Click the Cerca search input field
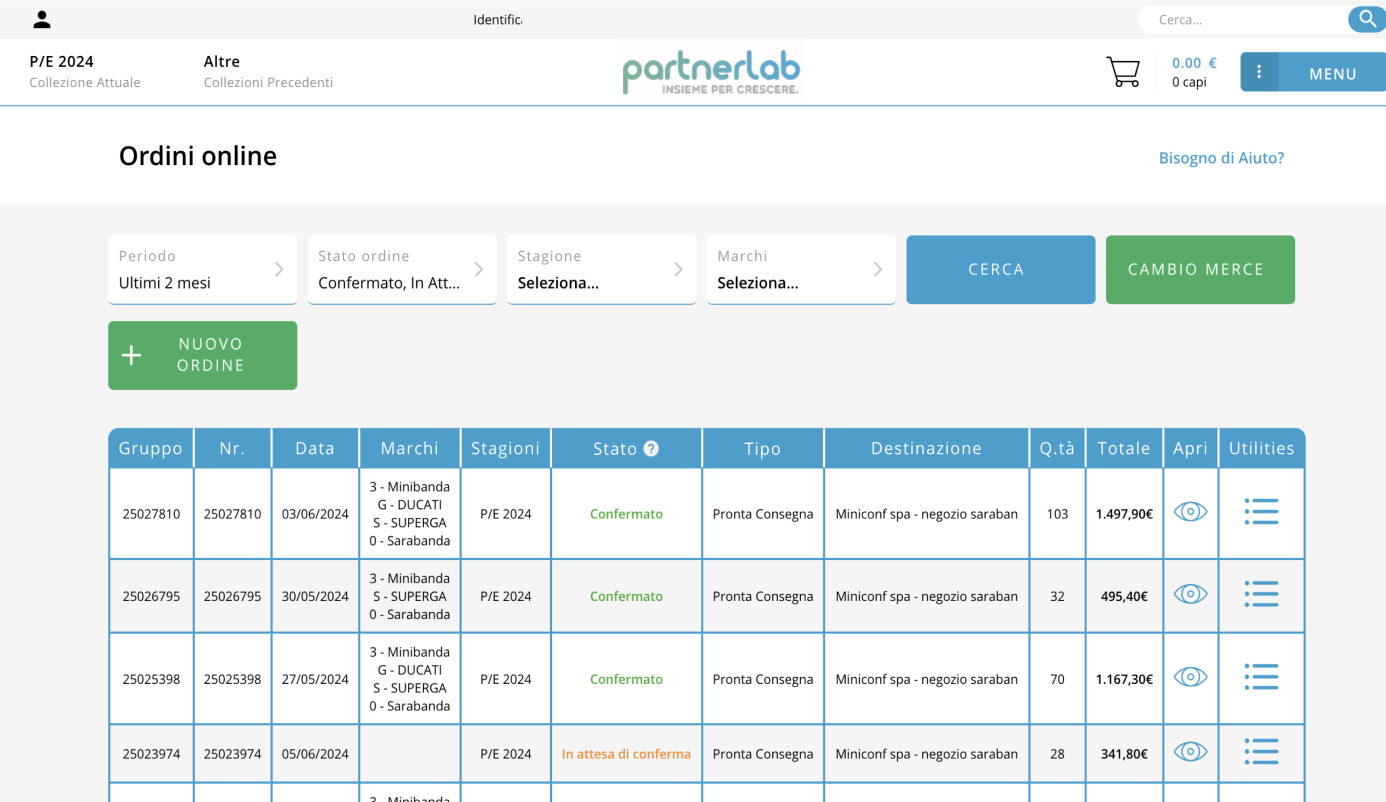This screenshot has width=1386, height=802. 1245,19
